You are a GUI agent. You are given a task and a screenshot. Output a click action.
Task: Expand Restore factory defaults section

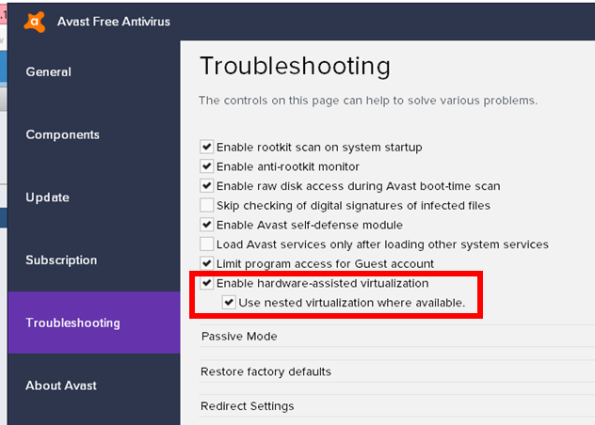[397, 371]
